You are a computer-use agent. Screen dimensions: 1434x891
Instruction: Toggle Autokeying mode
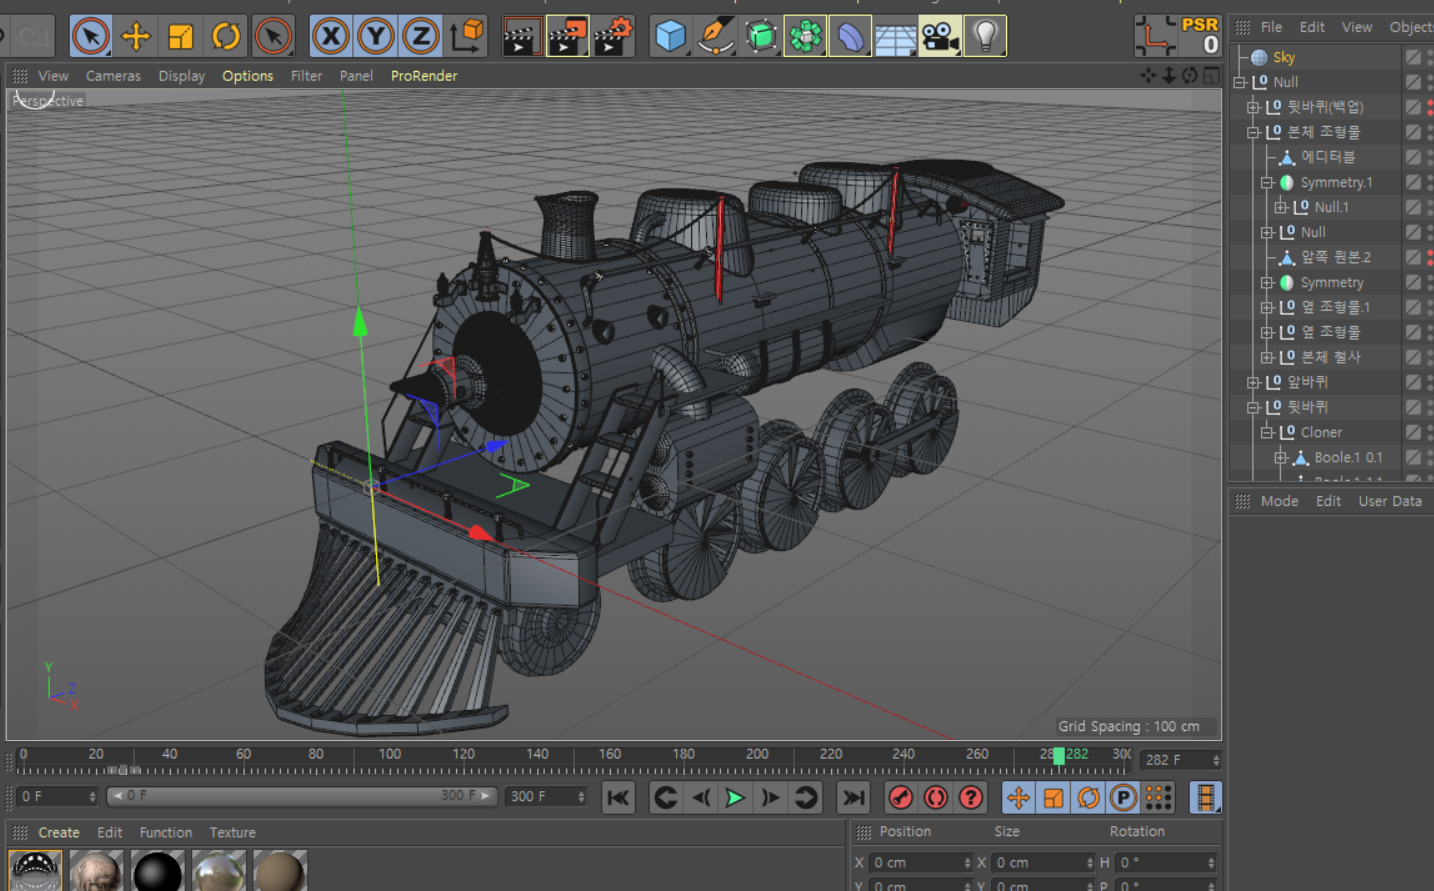coord(936,797)
